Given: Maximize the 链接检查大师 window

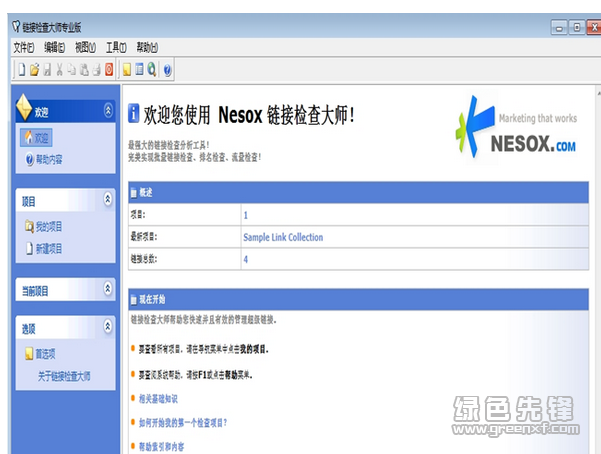Looking at the screenshot, I should coord(577,27).
